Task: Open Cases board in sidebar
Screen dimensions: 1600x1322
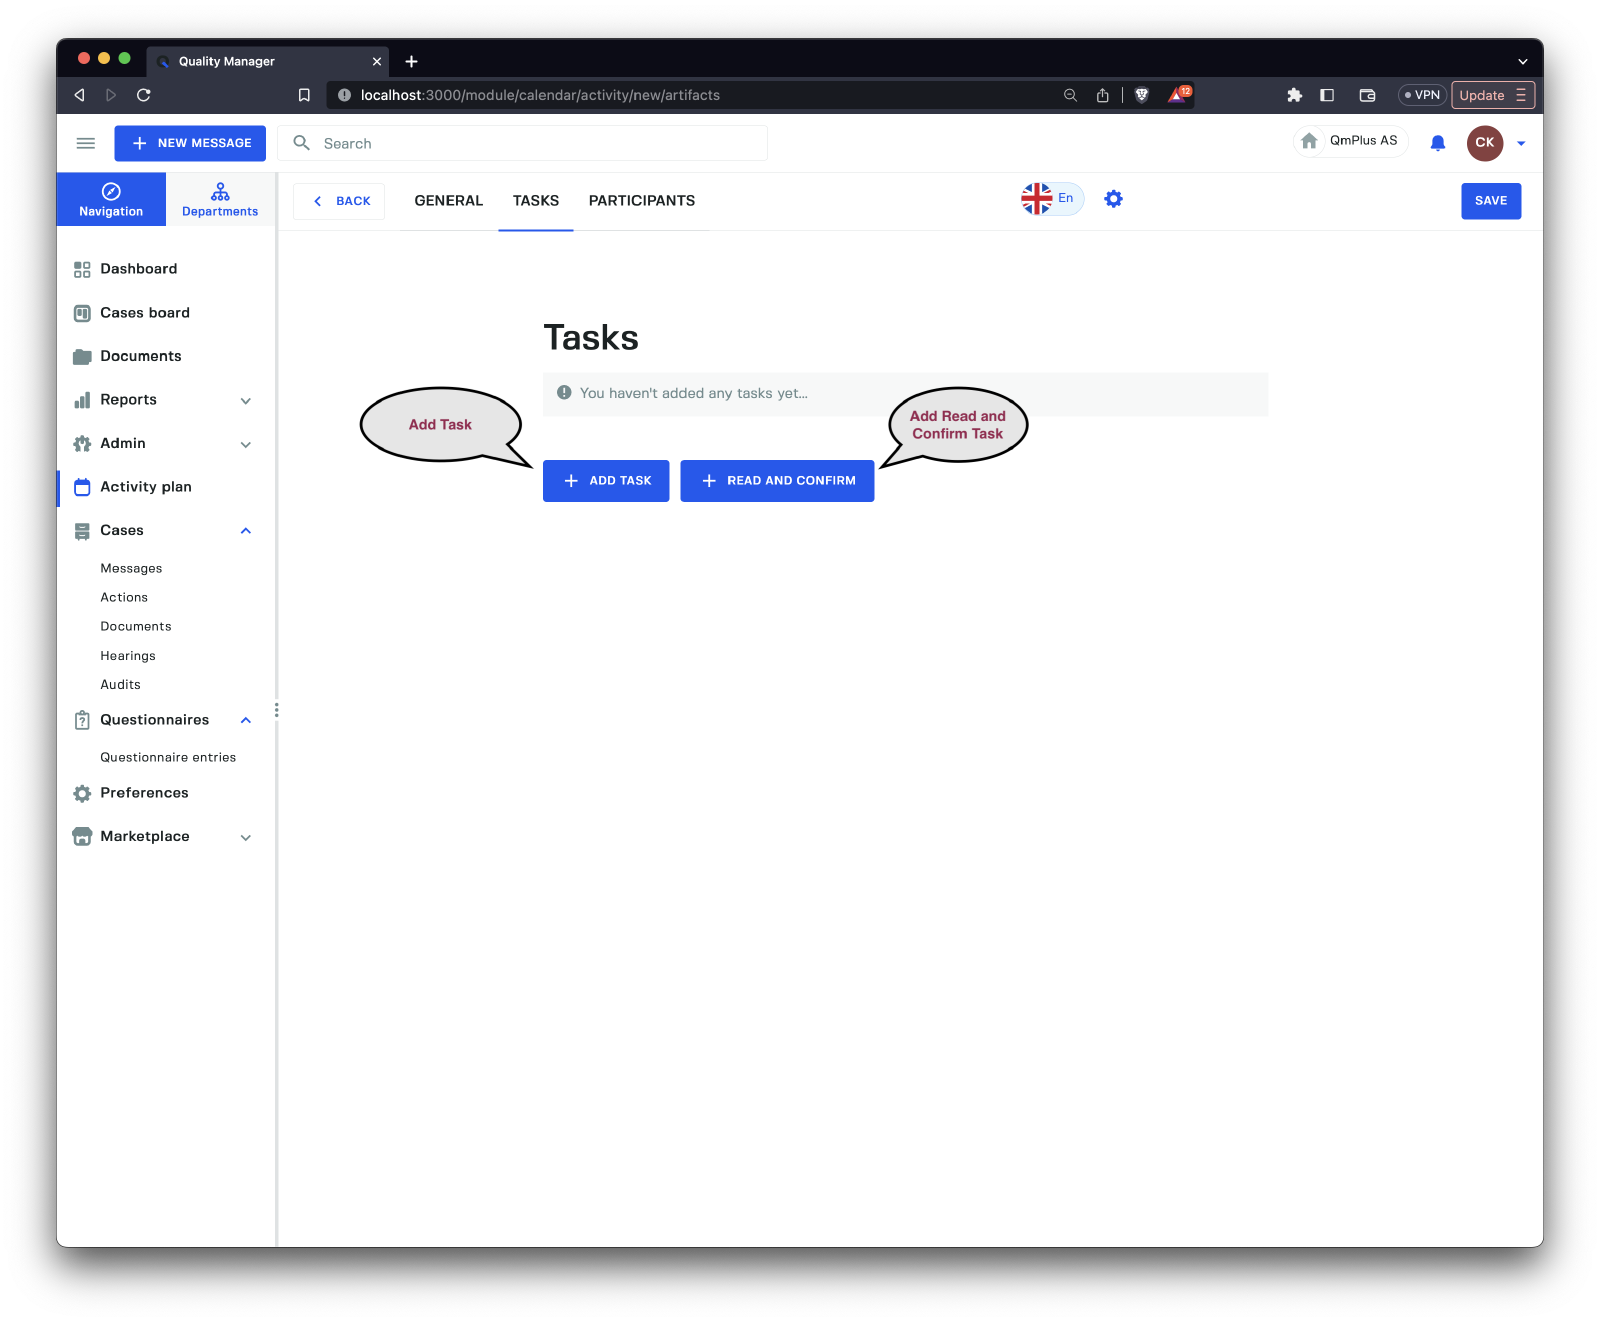Action: coord(144,313)
